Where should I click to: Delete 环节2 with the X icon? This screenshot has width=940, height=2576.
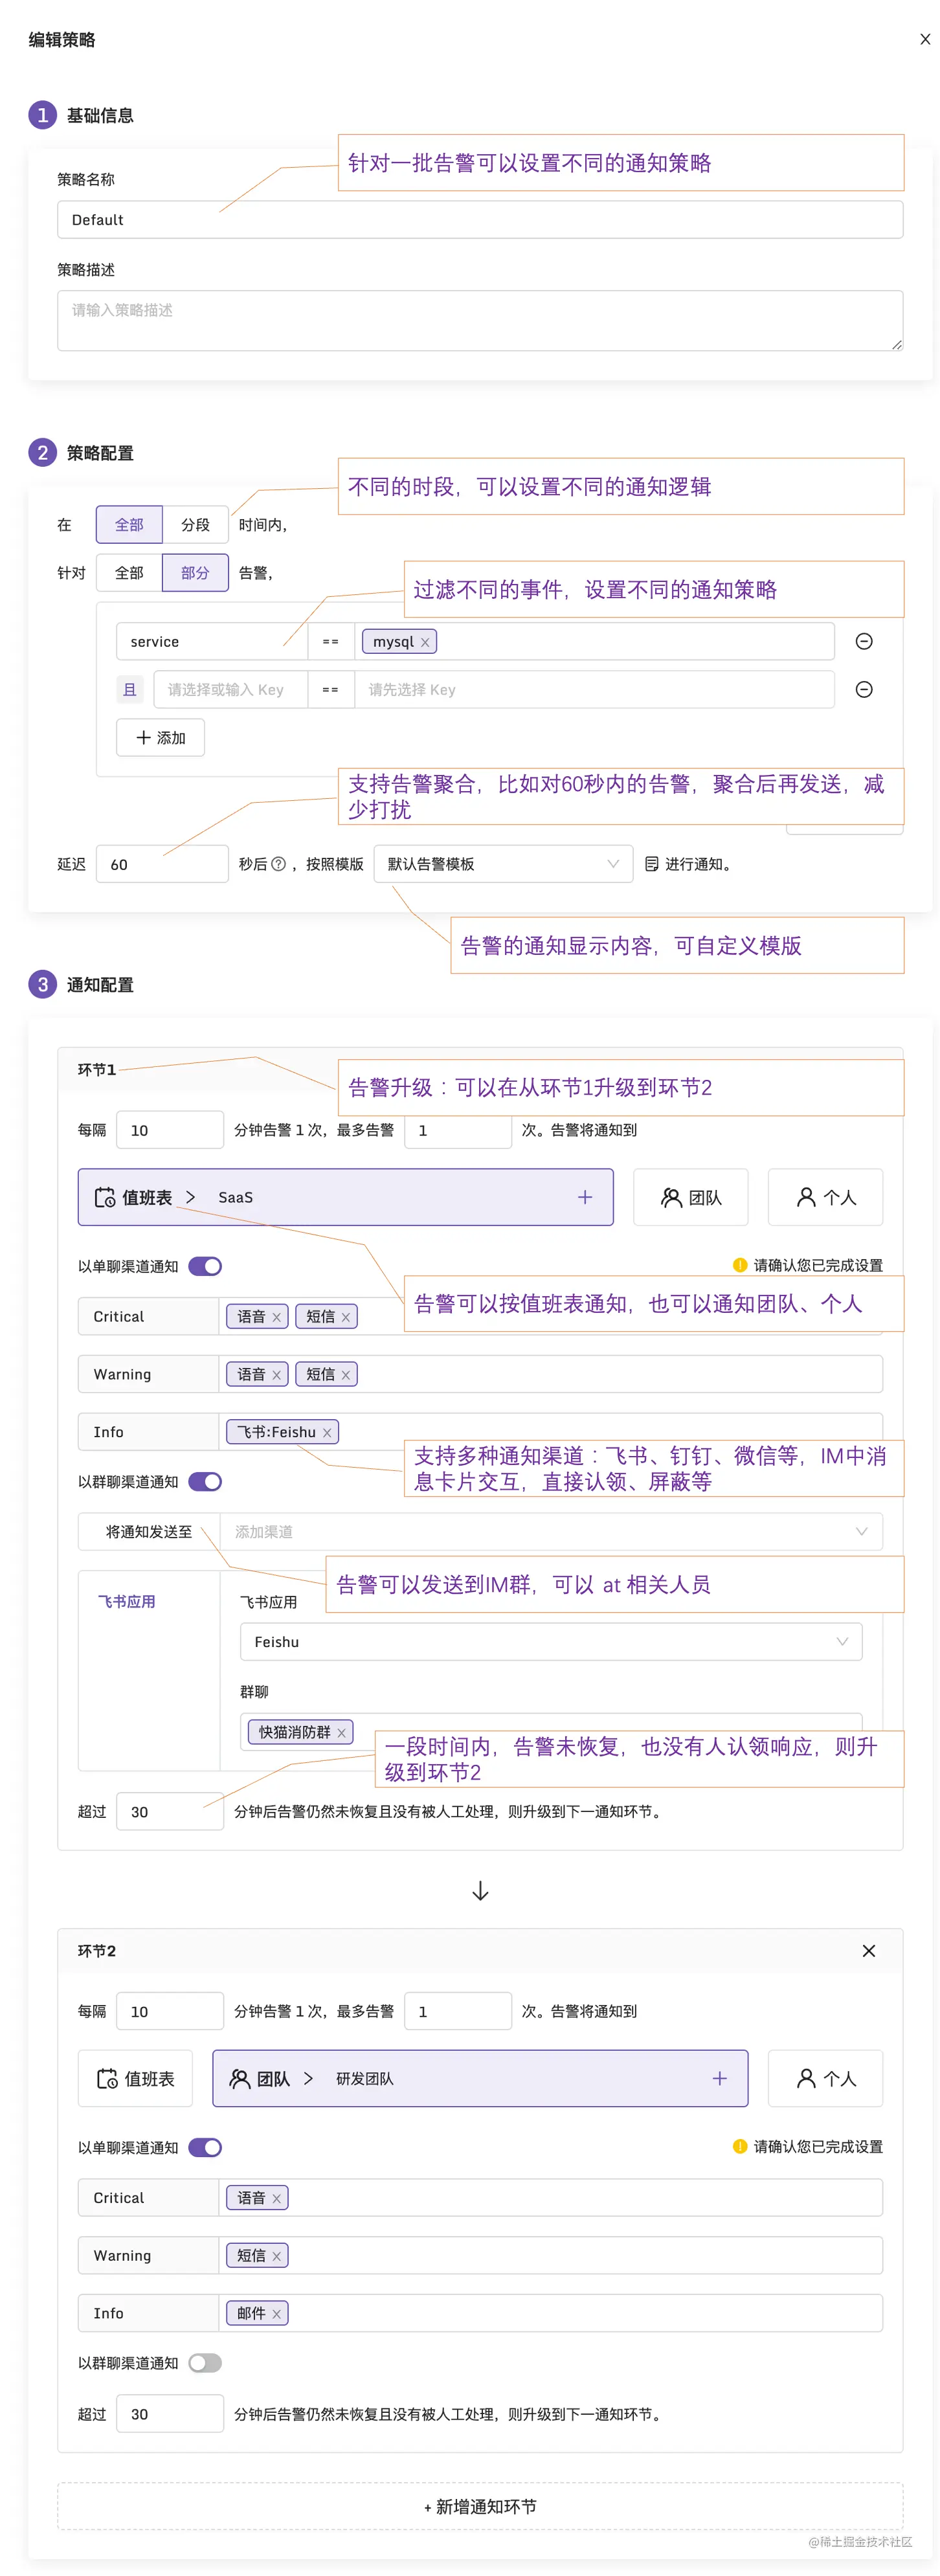pos(868,1950)
